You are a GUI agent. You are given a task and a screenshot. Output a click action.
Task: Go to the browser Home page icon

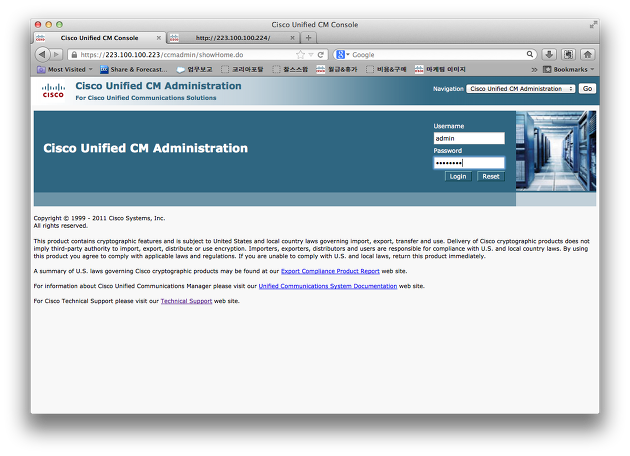pyautogui.click(x=587, y=54)
